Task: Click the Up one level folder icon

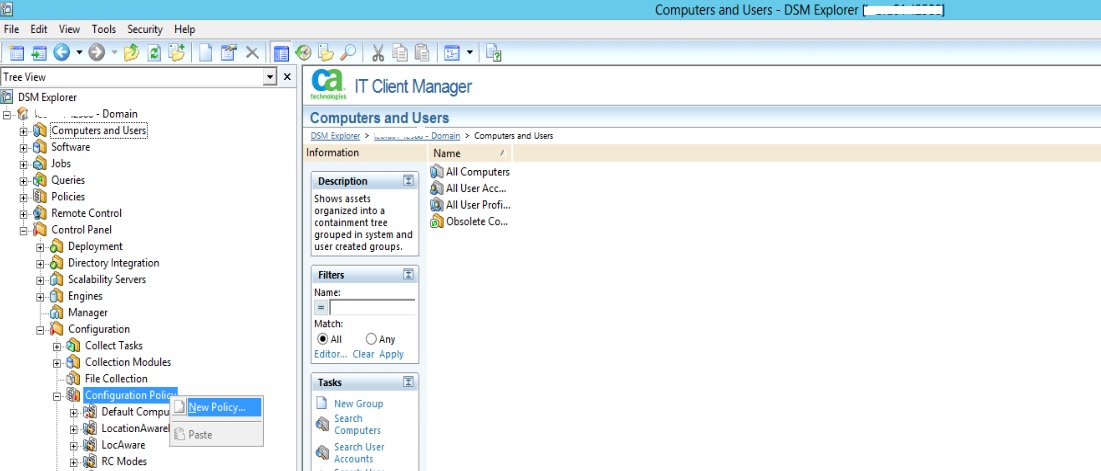Action: (131, 53)
